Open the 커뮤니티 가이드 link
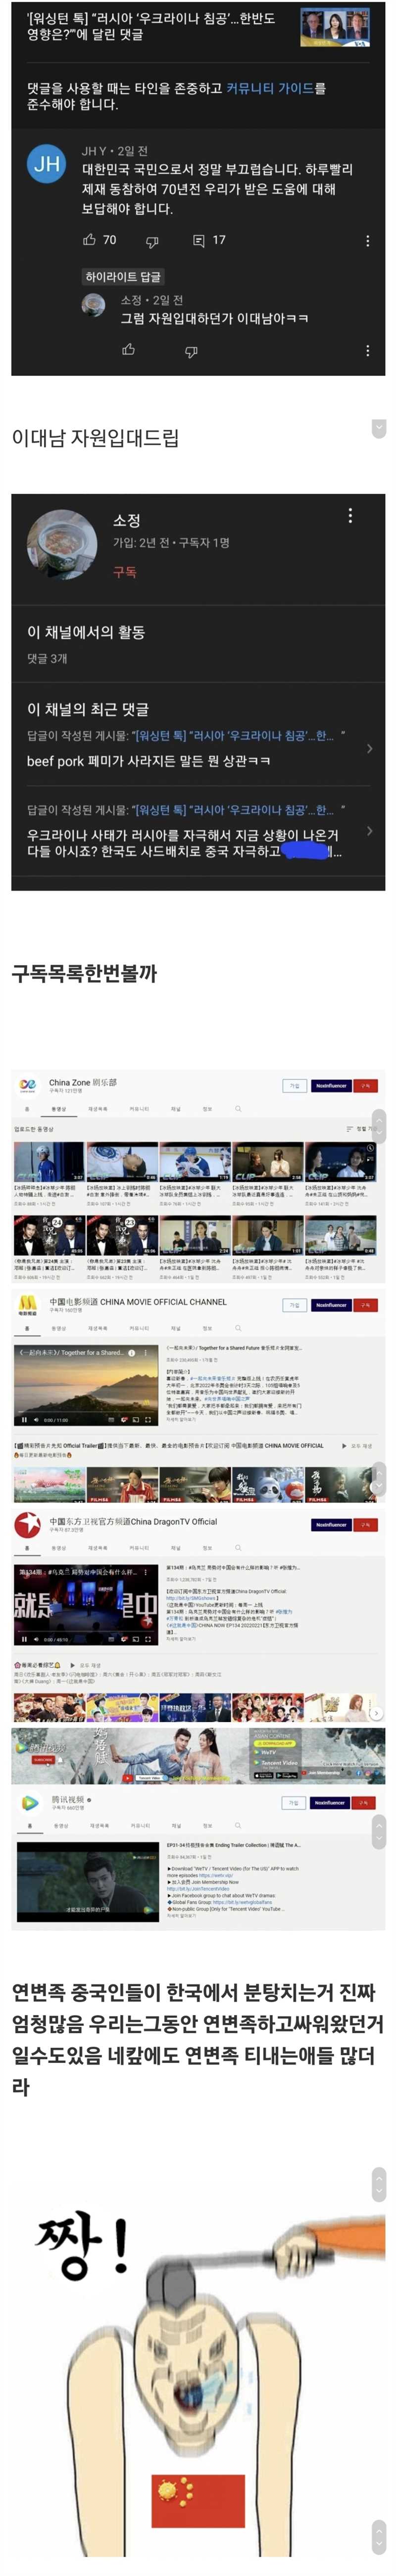 pyautogui.click(x=275, y=88)
